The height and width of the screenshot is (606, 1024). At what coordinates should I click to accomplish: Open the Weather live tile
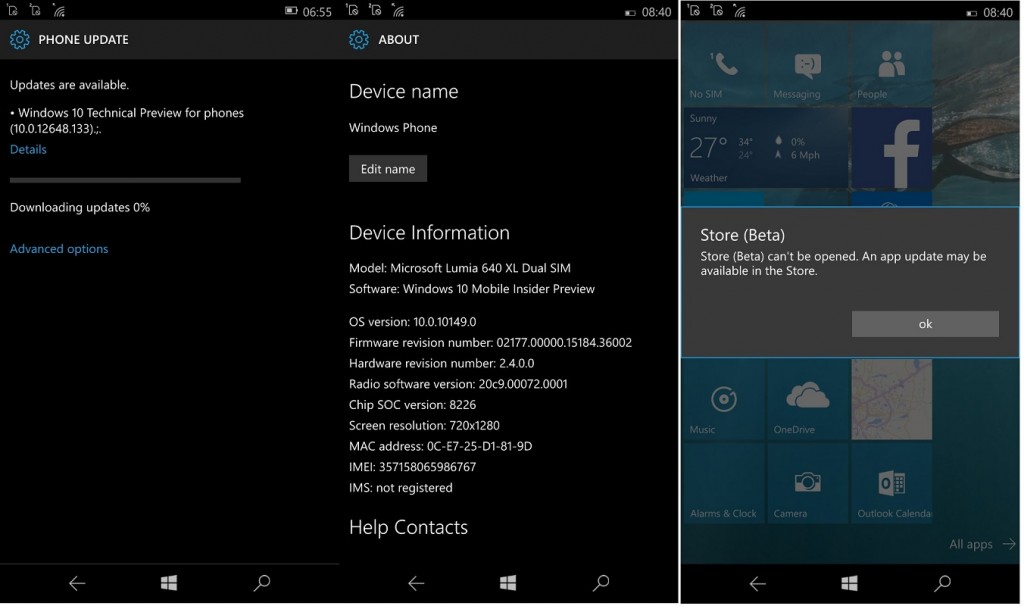(x=765, y=148)
